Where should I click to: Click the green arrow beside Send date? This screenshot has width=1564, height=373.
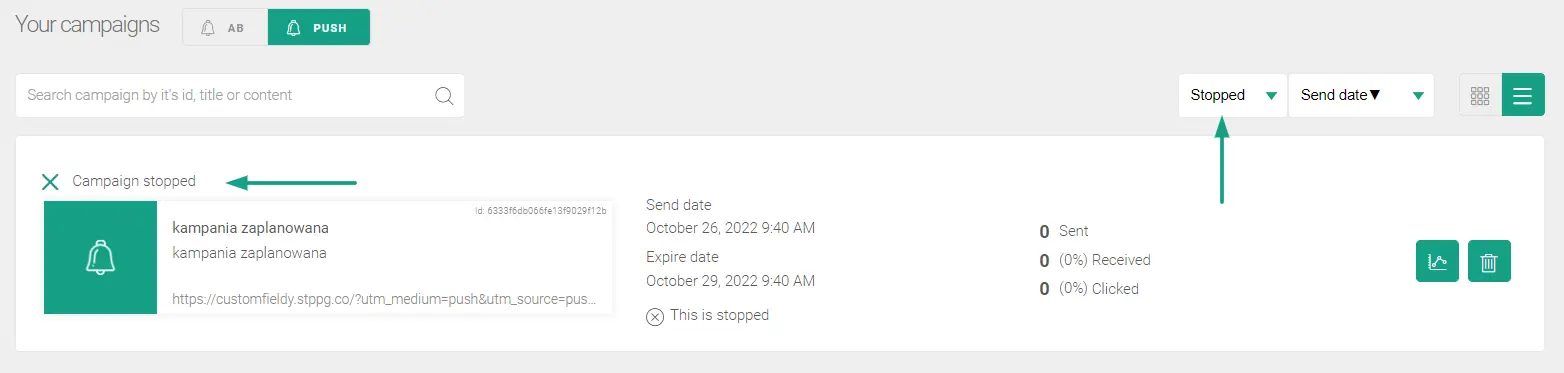click(1418, 96)
